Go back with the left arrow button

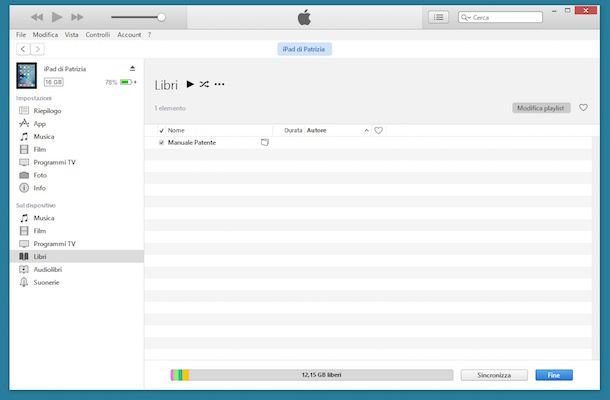tap(23, 49)
